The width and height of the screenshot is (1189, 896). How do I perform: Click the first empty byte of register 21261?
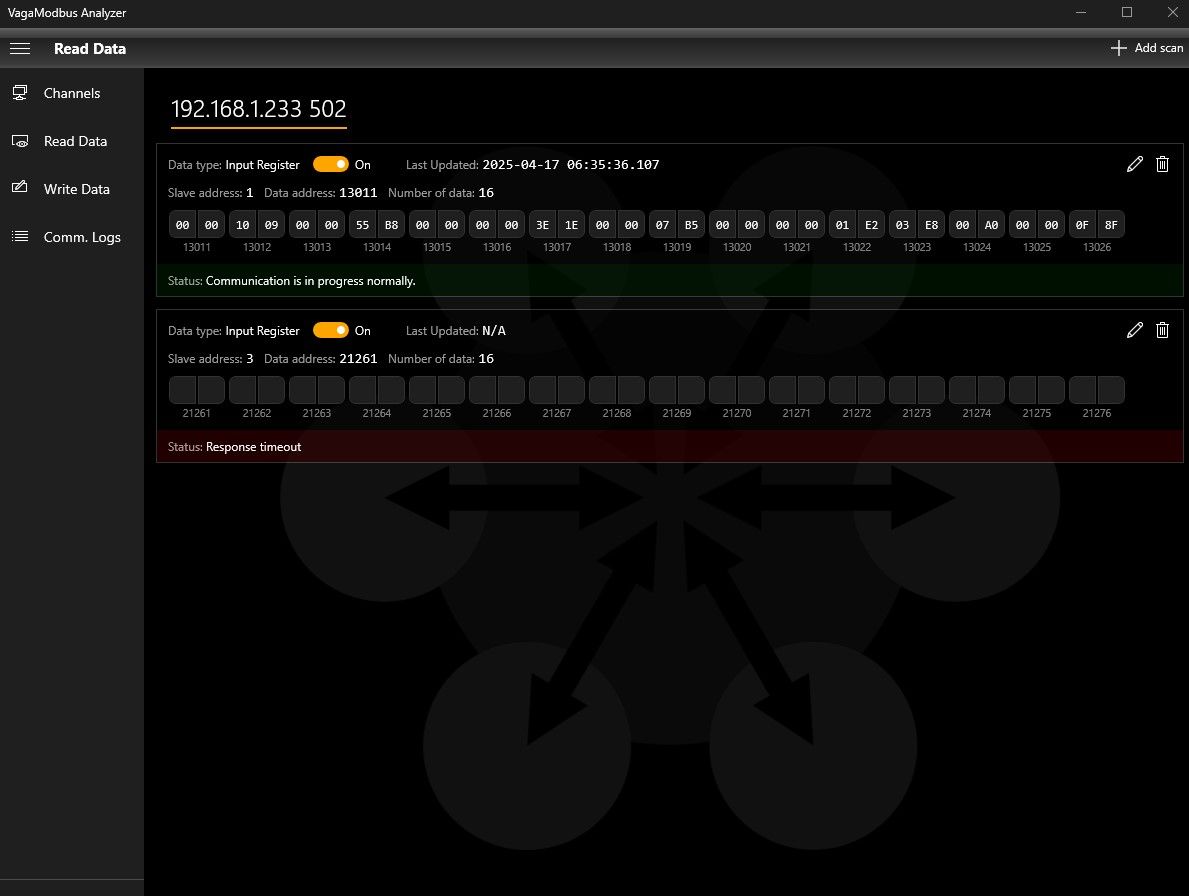point(183,390)
